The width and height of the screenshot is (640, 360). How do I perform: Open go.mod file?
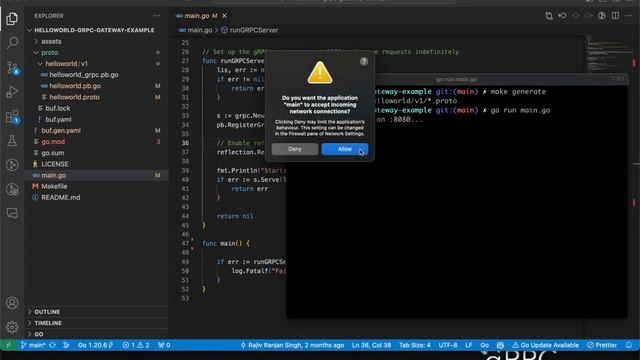click(53, 142)
